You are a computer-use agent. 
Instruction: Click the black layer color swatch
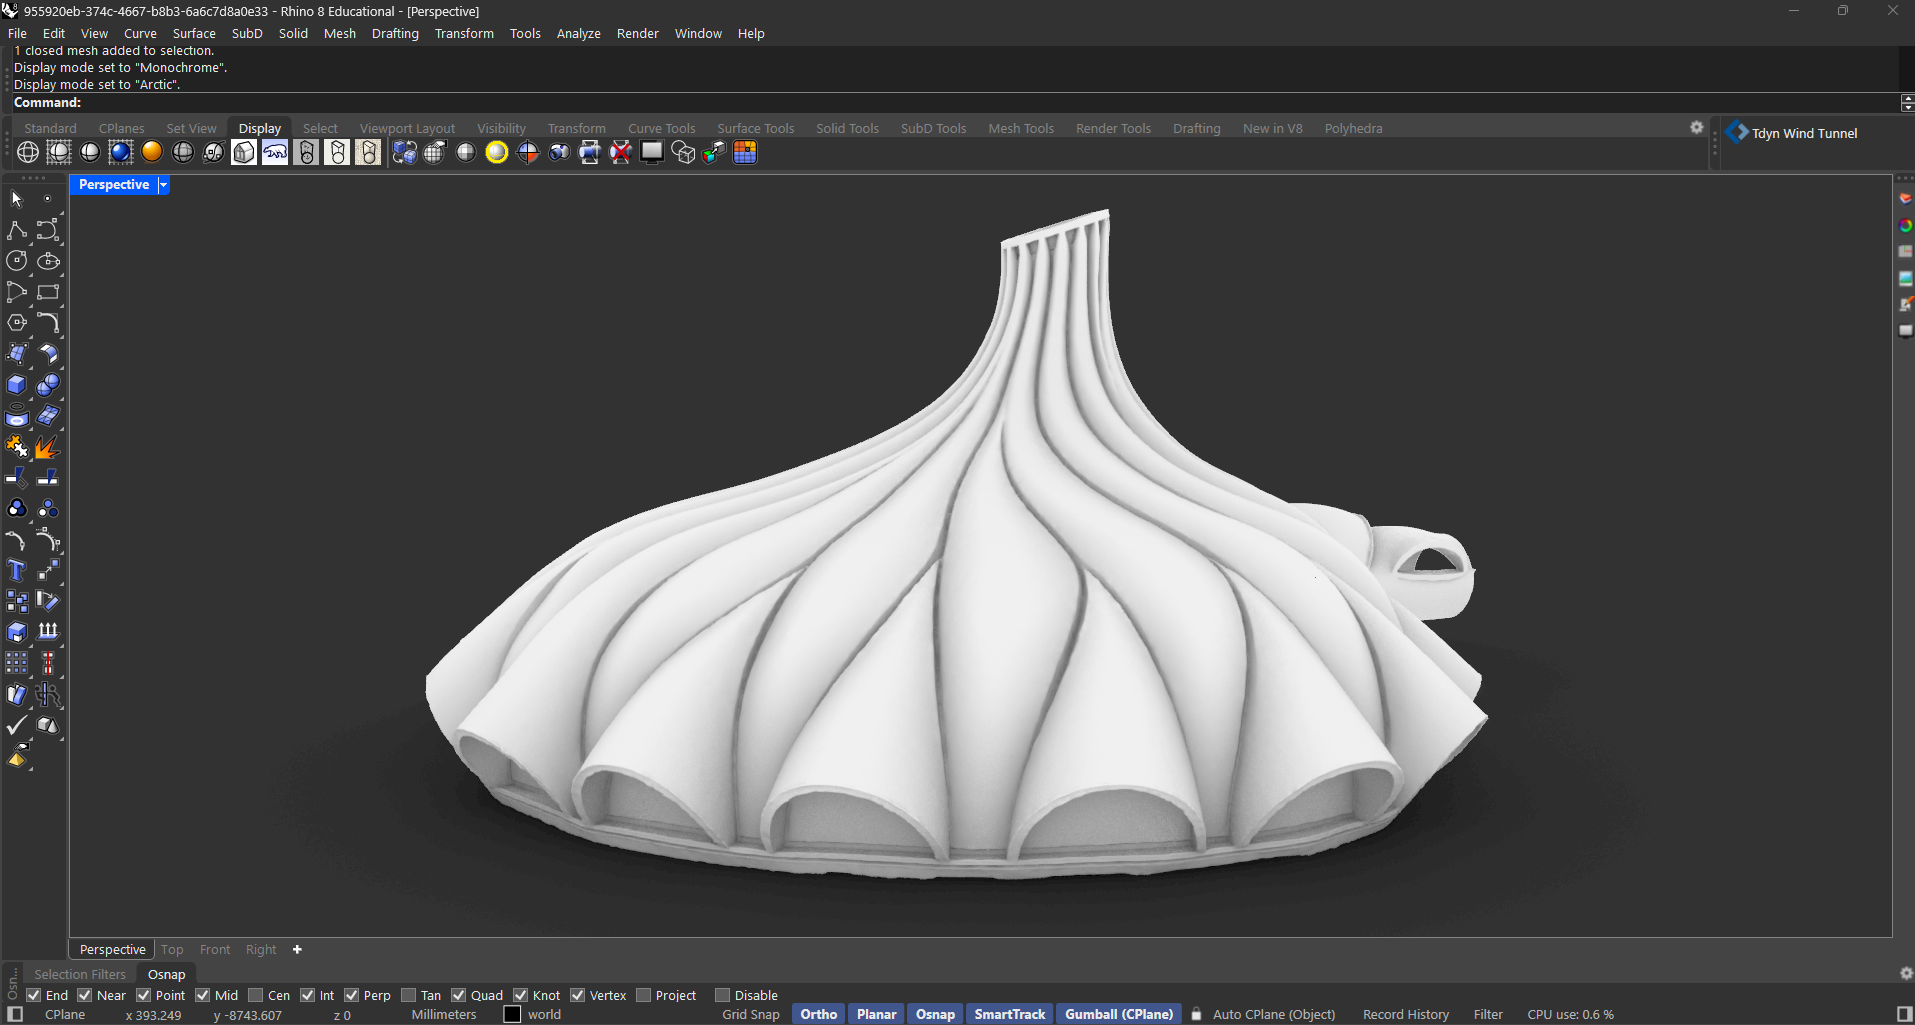click(x=513, y=1014)
